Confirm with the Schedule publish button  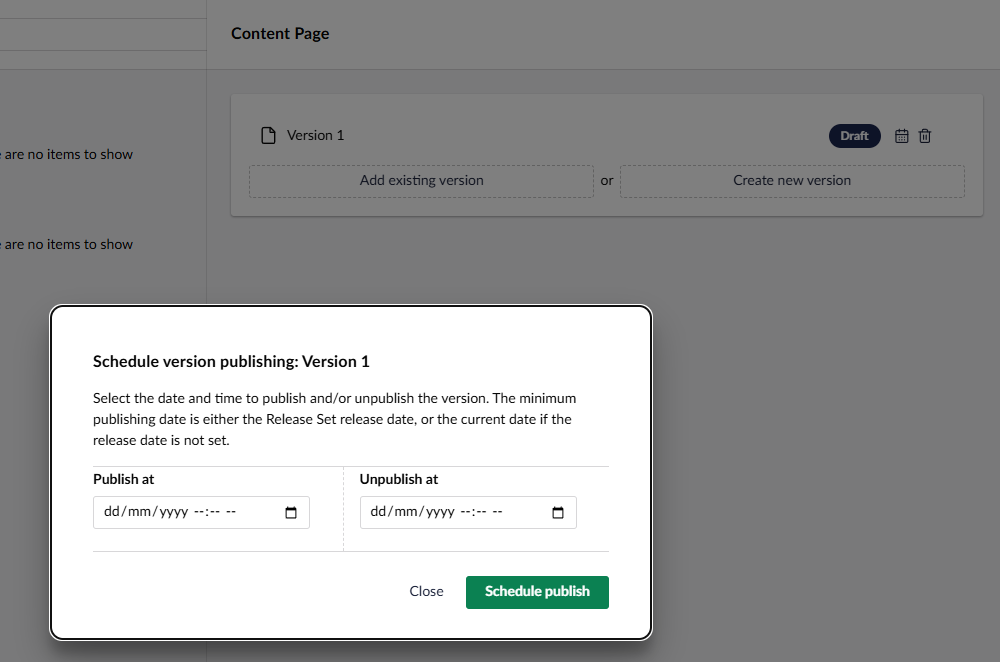(x=537, y=591)
